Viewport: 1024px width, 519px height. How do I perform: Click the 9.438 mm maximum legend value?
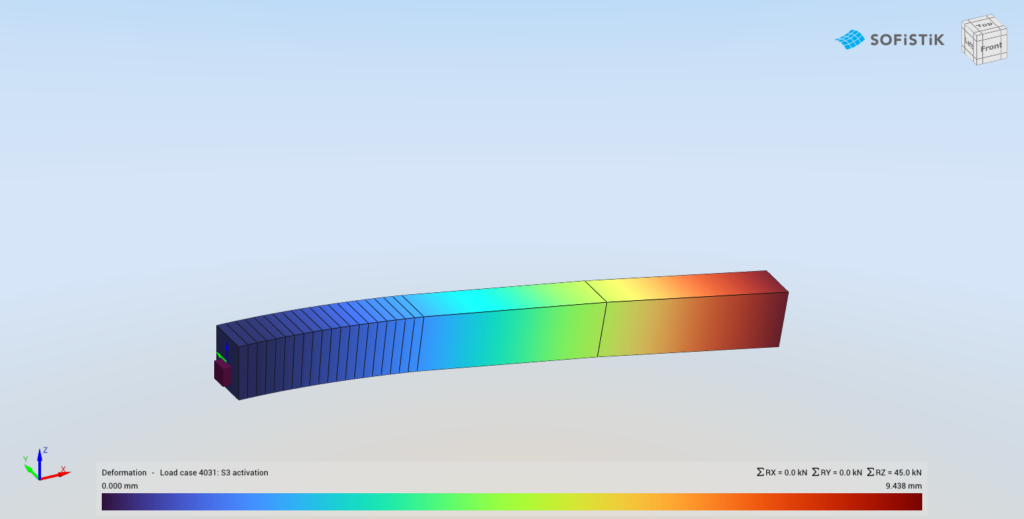903,485
